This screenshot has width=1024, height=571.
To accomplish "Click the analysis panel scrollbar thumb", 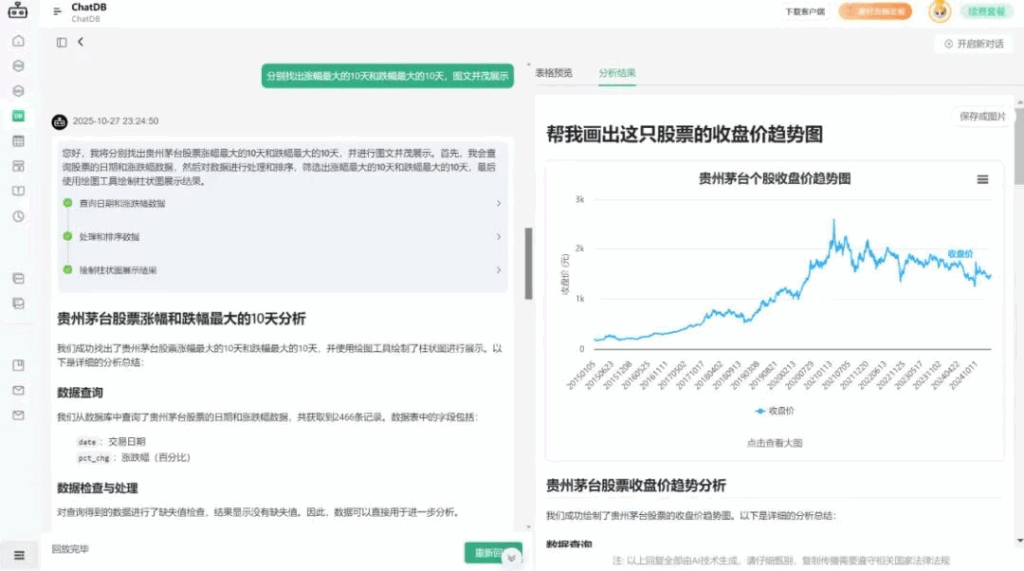I will [1019, 146].
